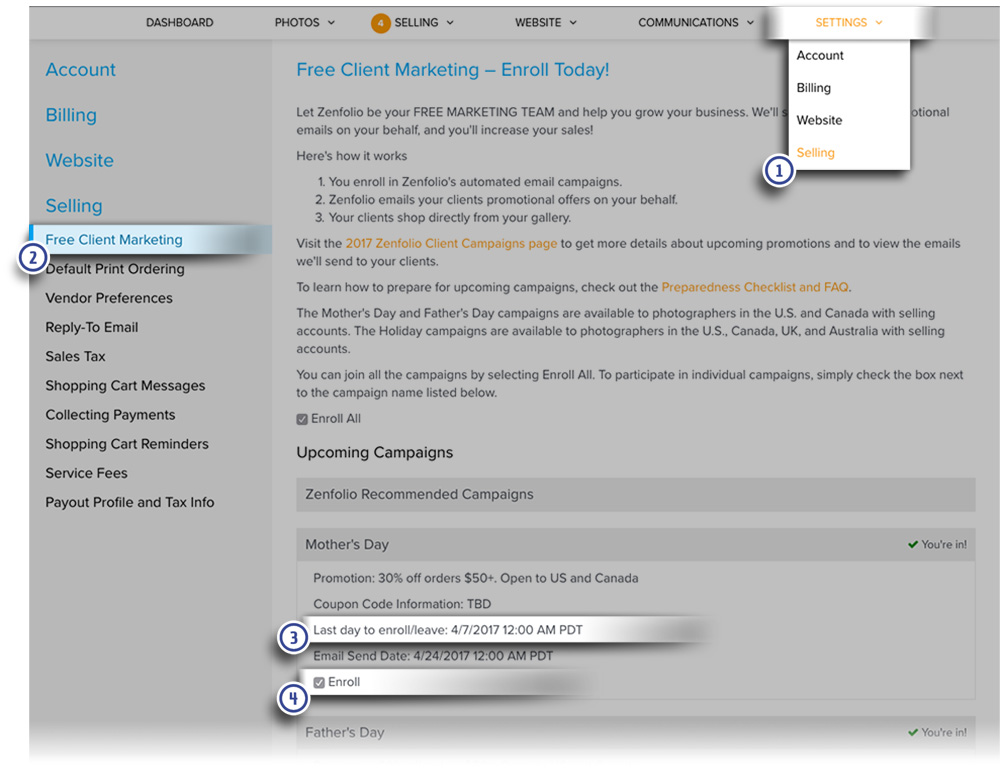1000x776 pixels.
Task: Click the Mother's Day campaign header
Action: 635,545
